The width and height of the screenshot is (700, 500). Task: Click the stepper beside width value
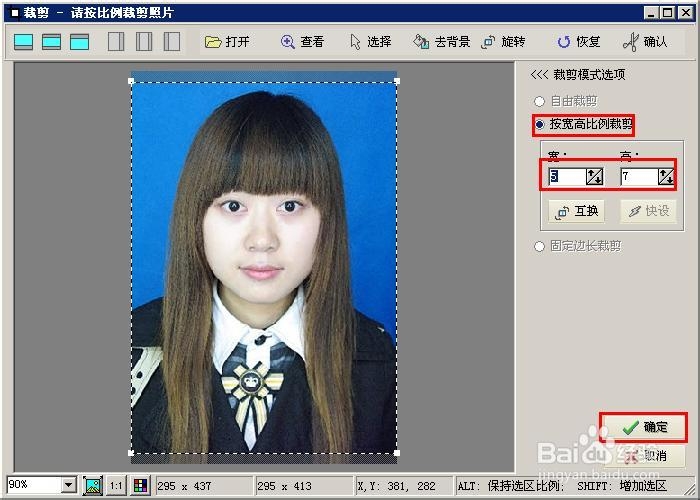click(595, 177)
